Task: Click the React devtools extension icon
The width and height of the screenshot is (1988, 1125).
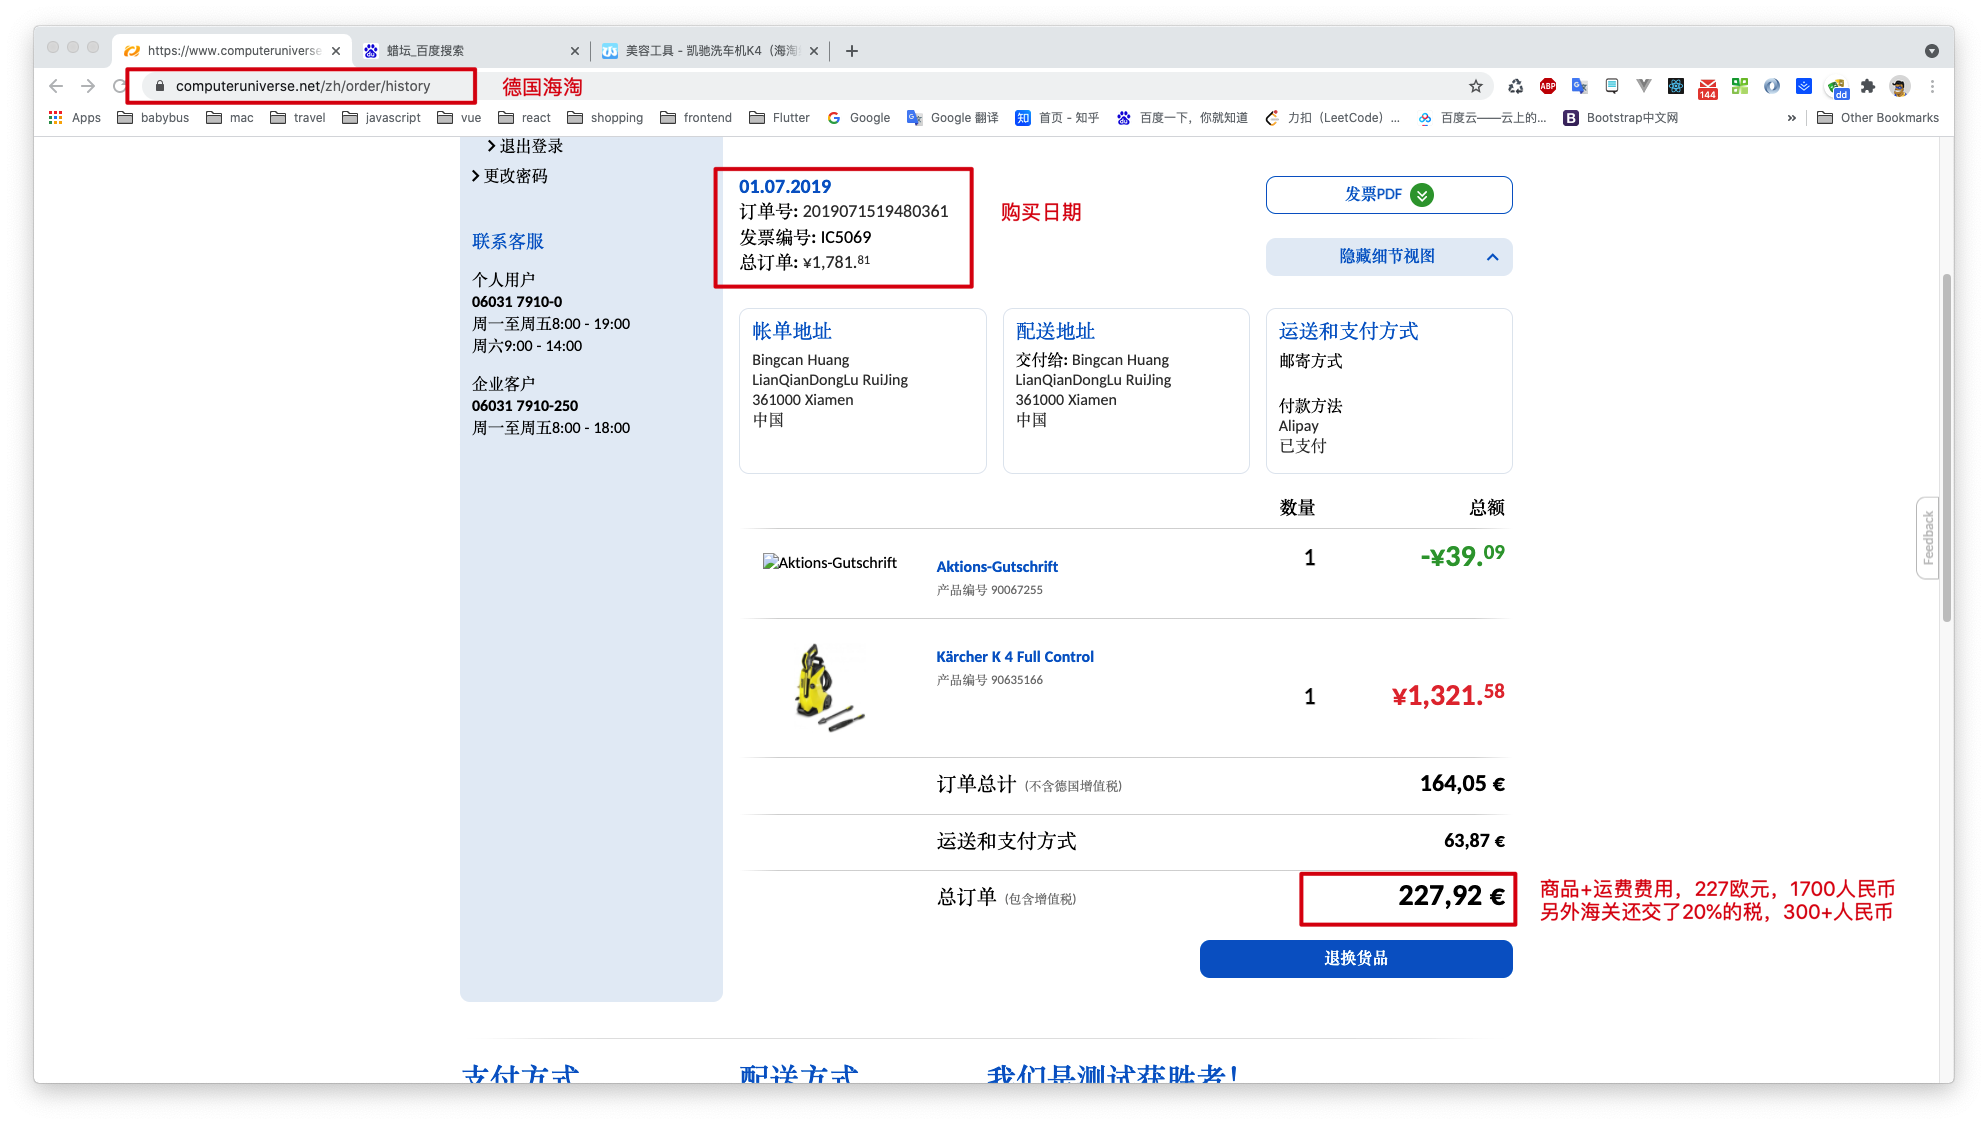Action: click(1675, 86)
